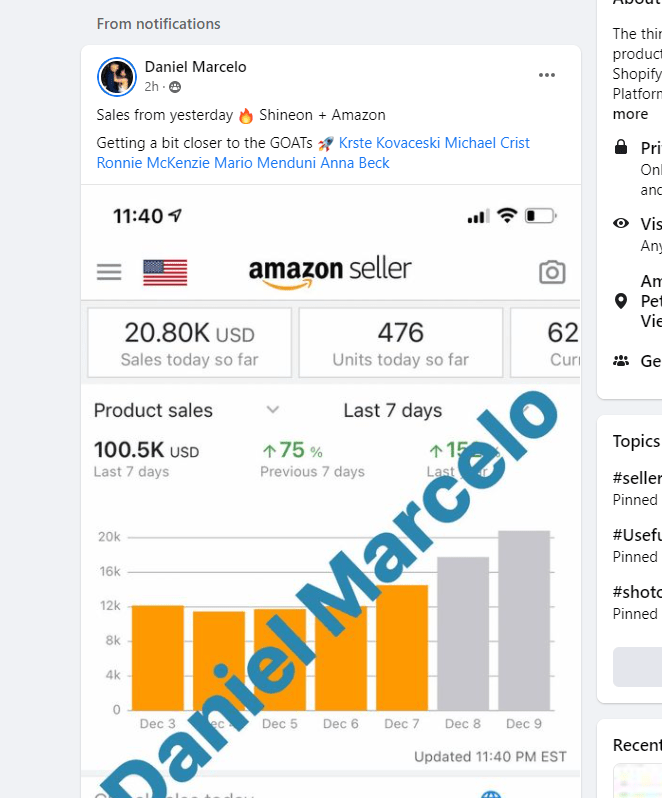
Task: Open Daniel Marcelo's profile name link
Action: coord(195,67)
